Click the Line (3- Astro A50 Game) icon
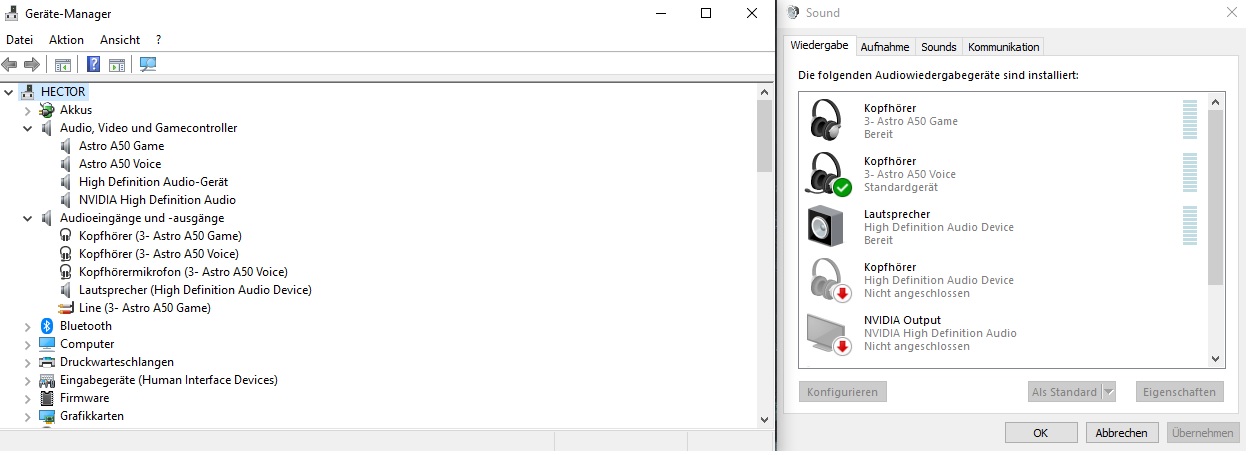Image resolution: width=1249 pixels, height=455 pixels. point(66,308)
